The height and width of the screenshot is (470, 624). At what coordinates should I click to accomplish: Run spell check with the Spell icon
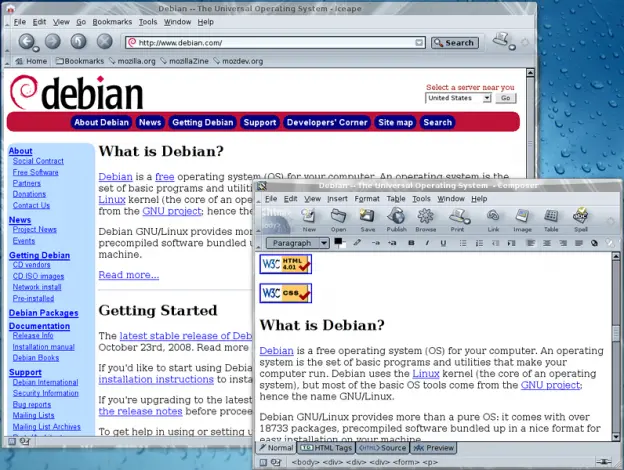point(581,220)
